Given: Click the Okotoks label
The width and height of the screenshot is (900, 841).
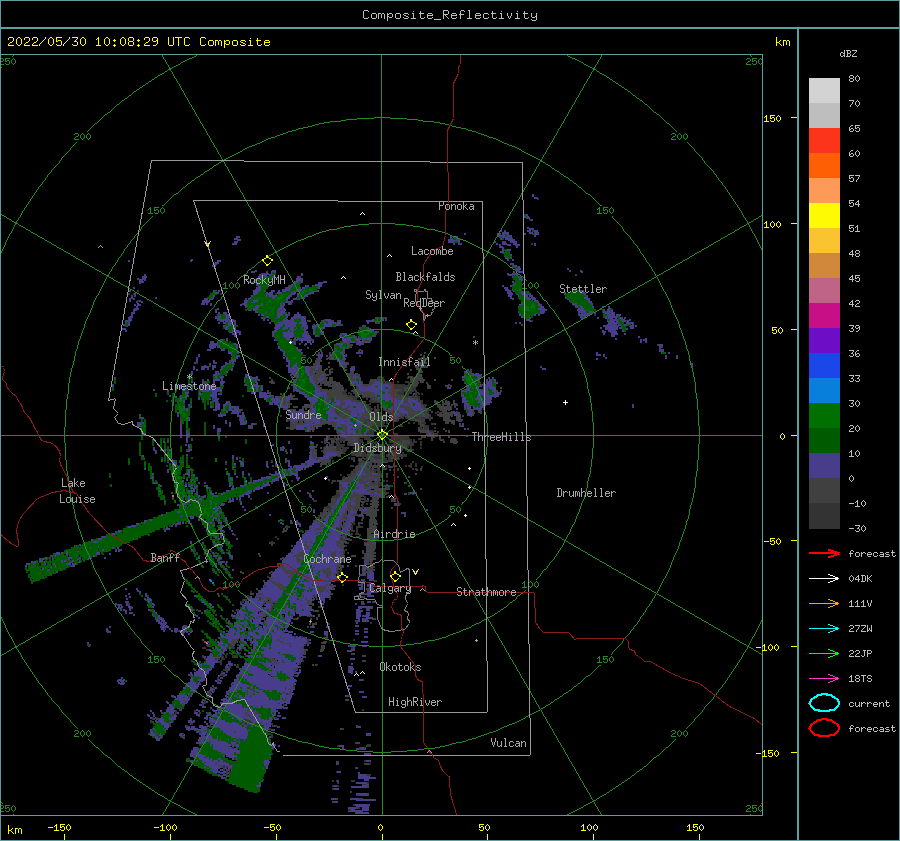Looking at the screenshot, I should point(400,667).
